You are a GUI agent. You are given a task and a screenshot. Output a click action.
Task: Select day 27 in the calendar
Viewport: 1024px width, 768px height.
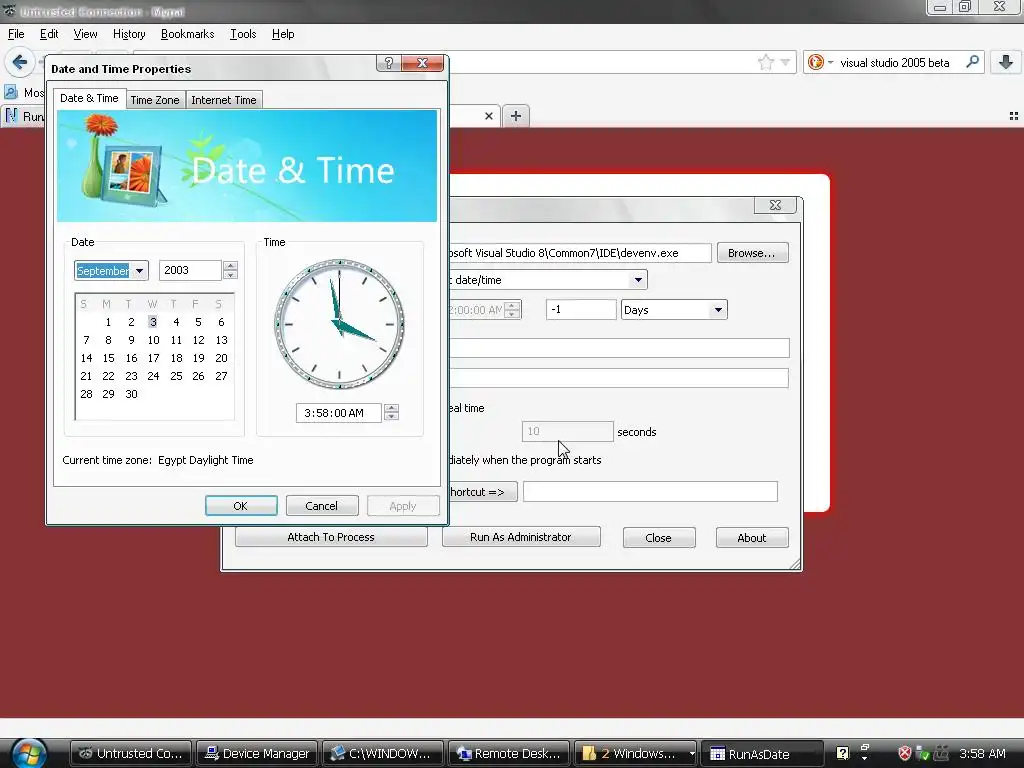pos(221,376)
